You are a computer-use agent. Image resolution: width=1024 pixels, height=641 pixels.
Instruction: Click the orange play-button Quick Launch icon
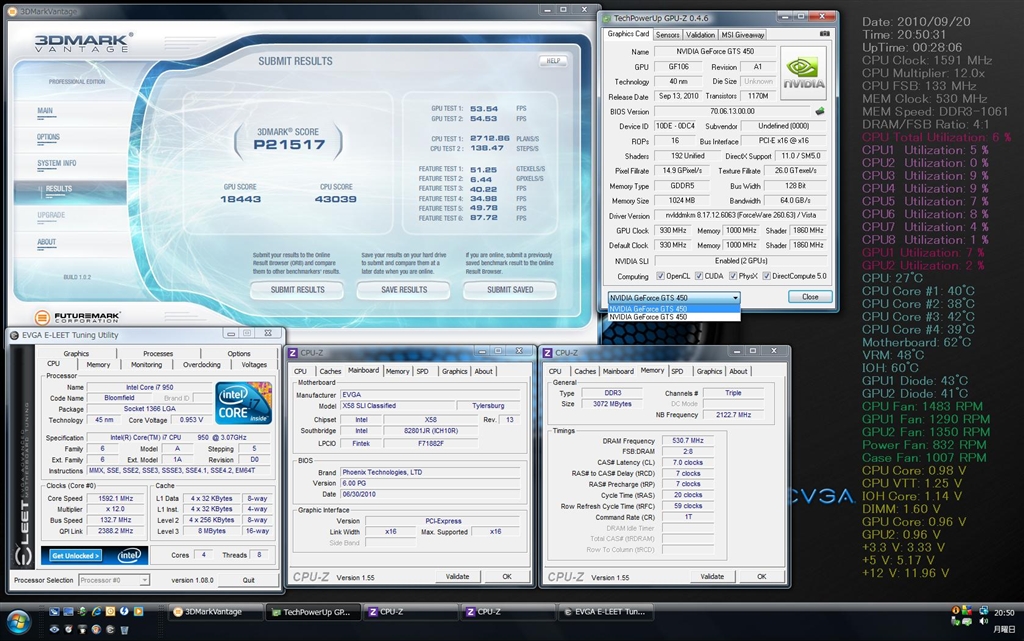click(138, 612)
